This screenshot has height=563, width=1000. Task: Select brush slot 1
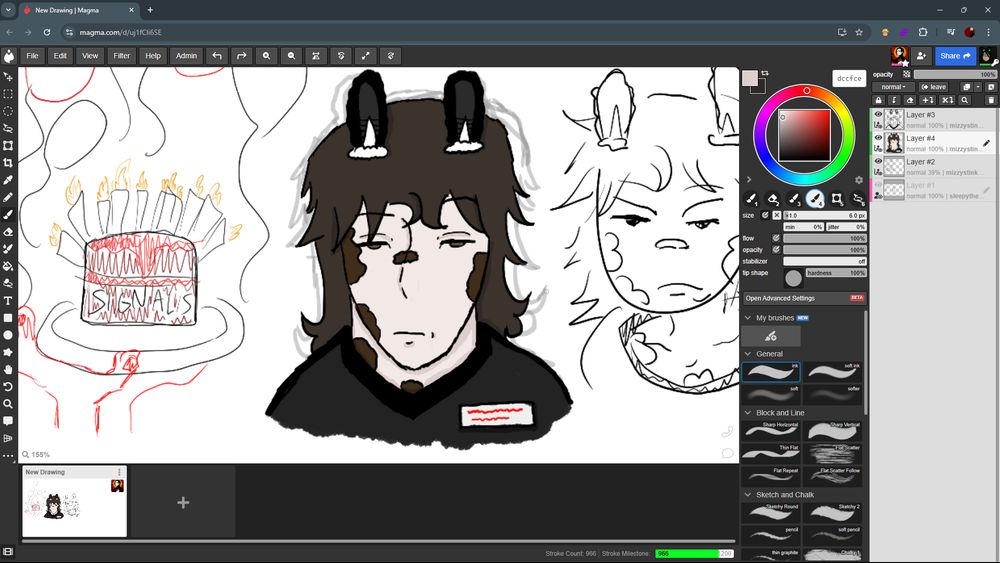[x=751, y=199]
